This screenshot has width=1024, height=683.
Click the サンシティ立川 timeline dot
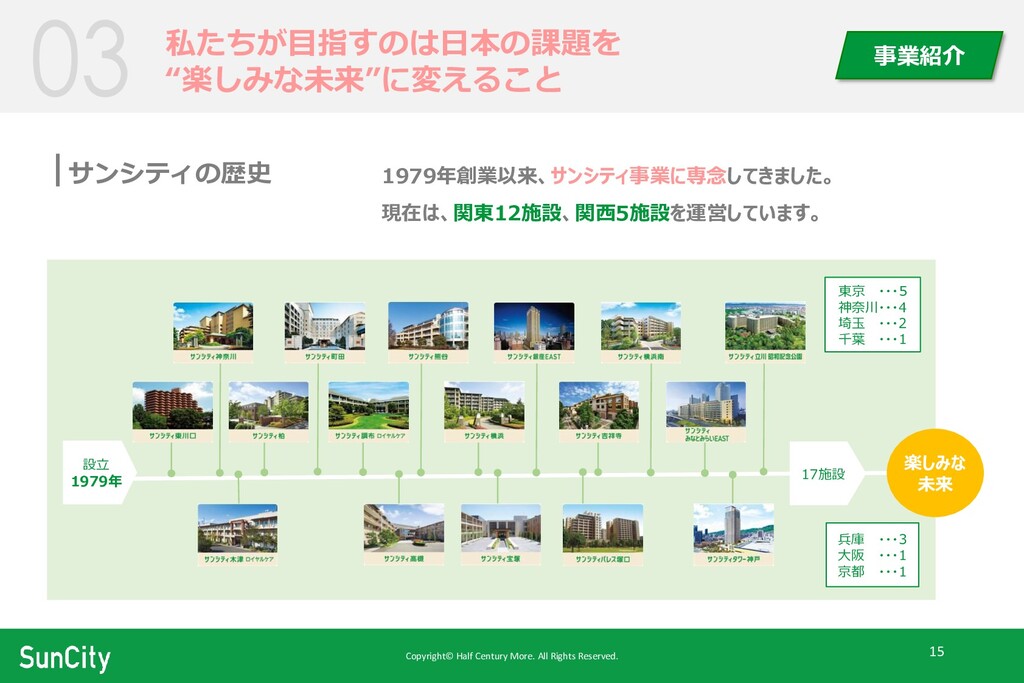(763, 471)
